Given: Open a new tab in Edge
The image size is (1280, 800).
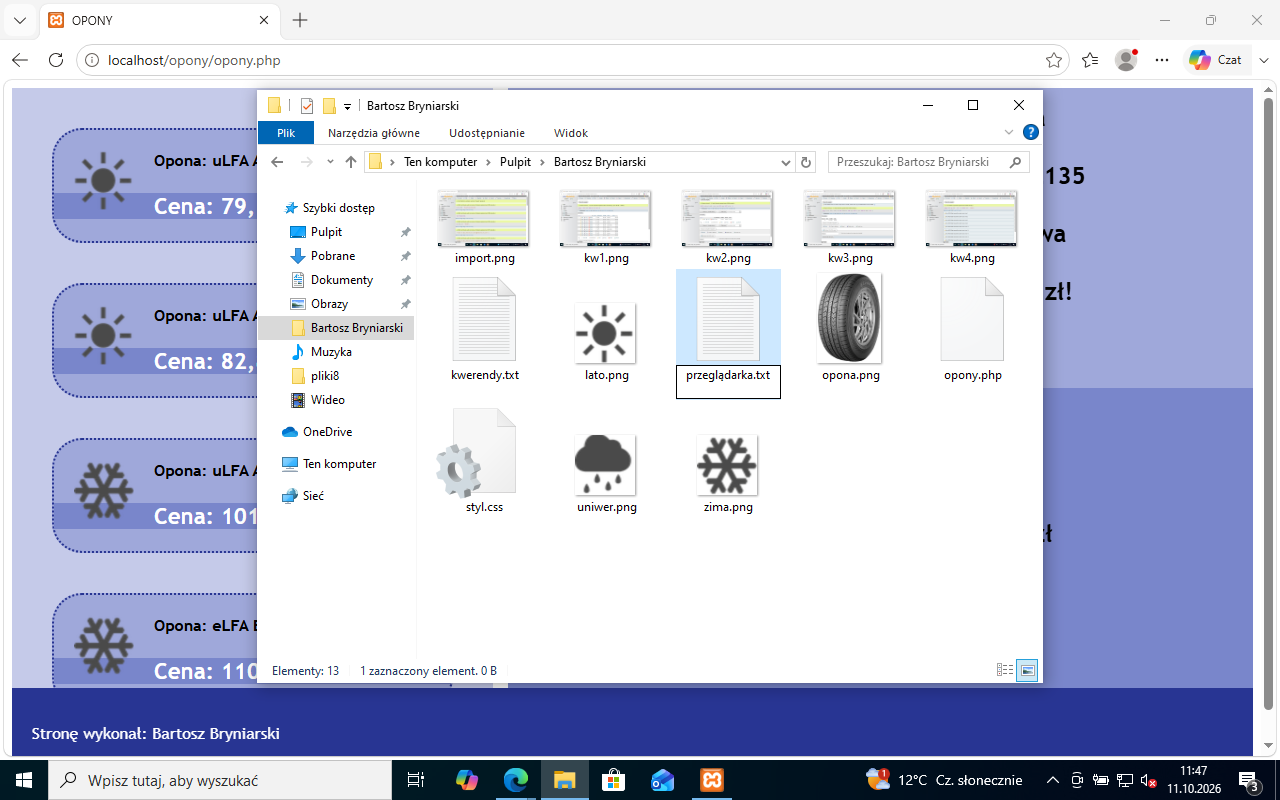Looking at the screenshot, I should [300, 20].
